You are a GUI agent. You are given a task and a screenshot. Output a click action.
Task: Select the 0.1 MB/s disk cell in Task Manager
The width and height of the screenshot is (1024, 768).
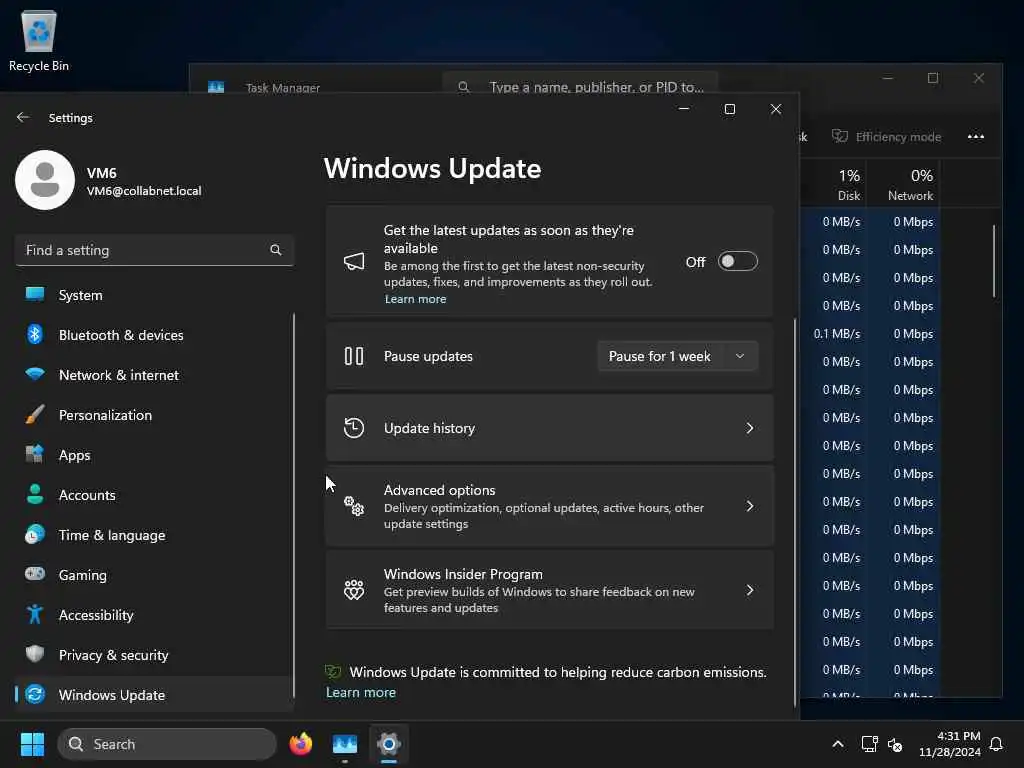pyautogui.click(x=837, y=334)
